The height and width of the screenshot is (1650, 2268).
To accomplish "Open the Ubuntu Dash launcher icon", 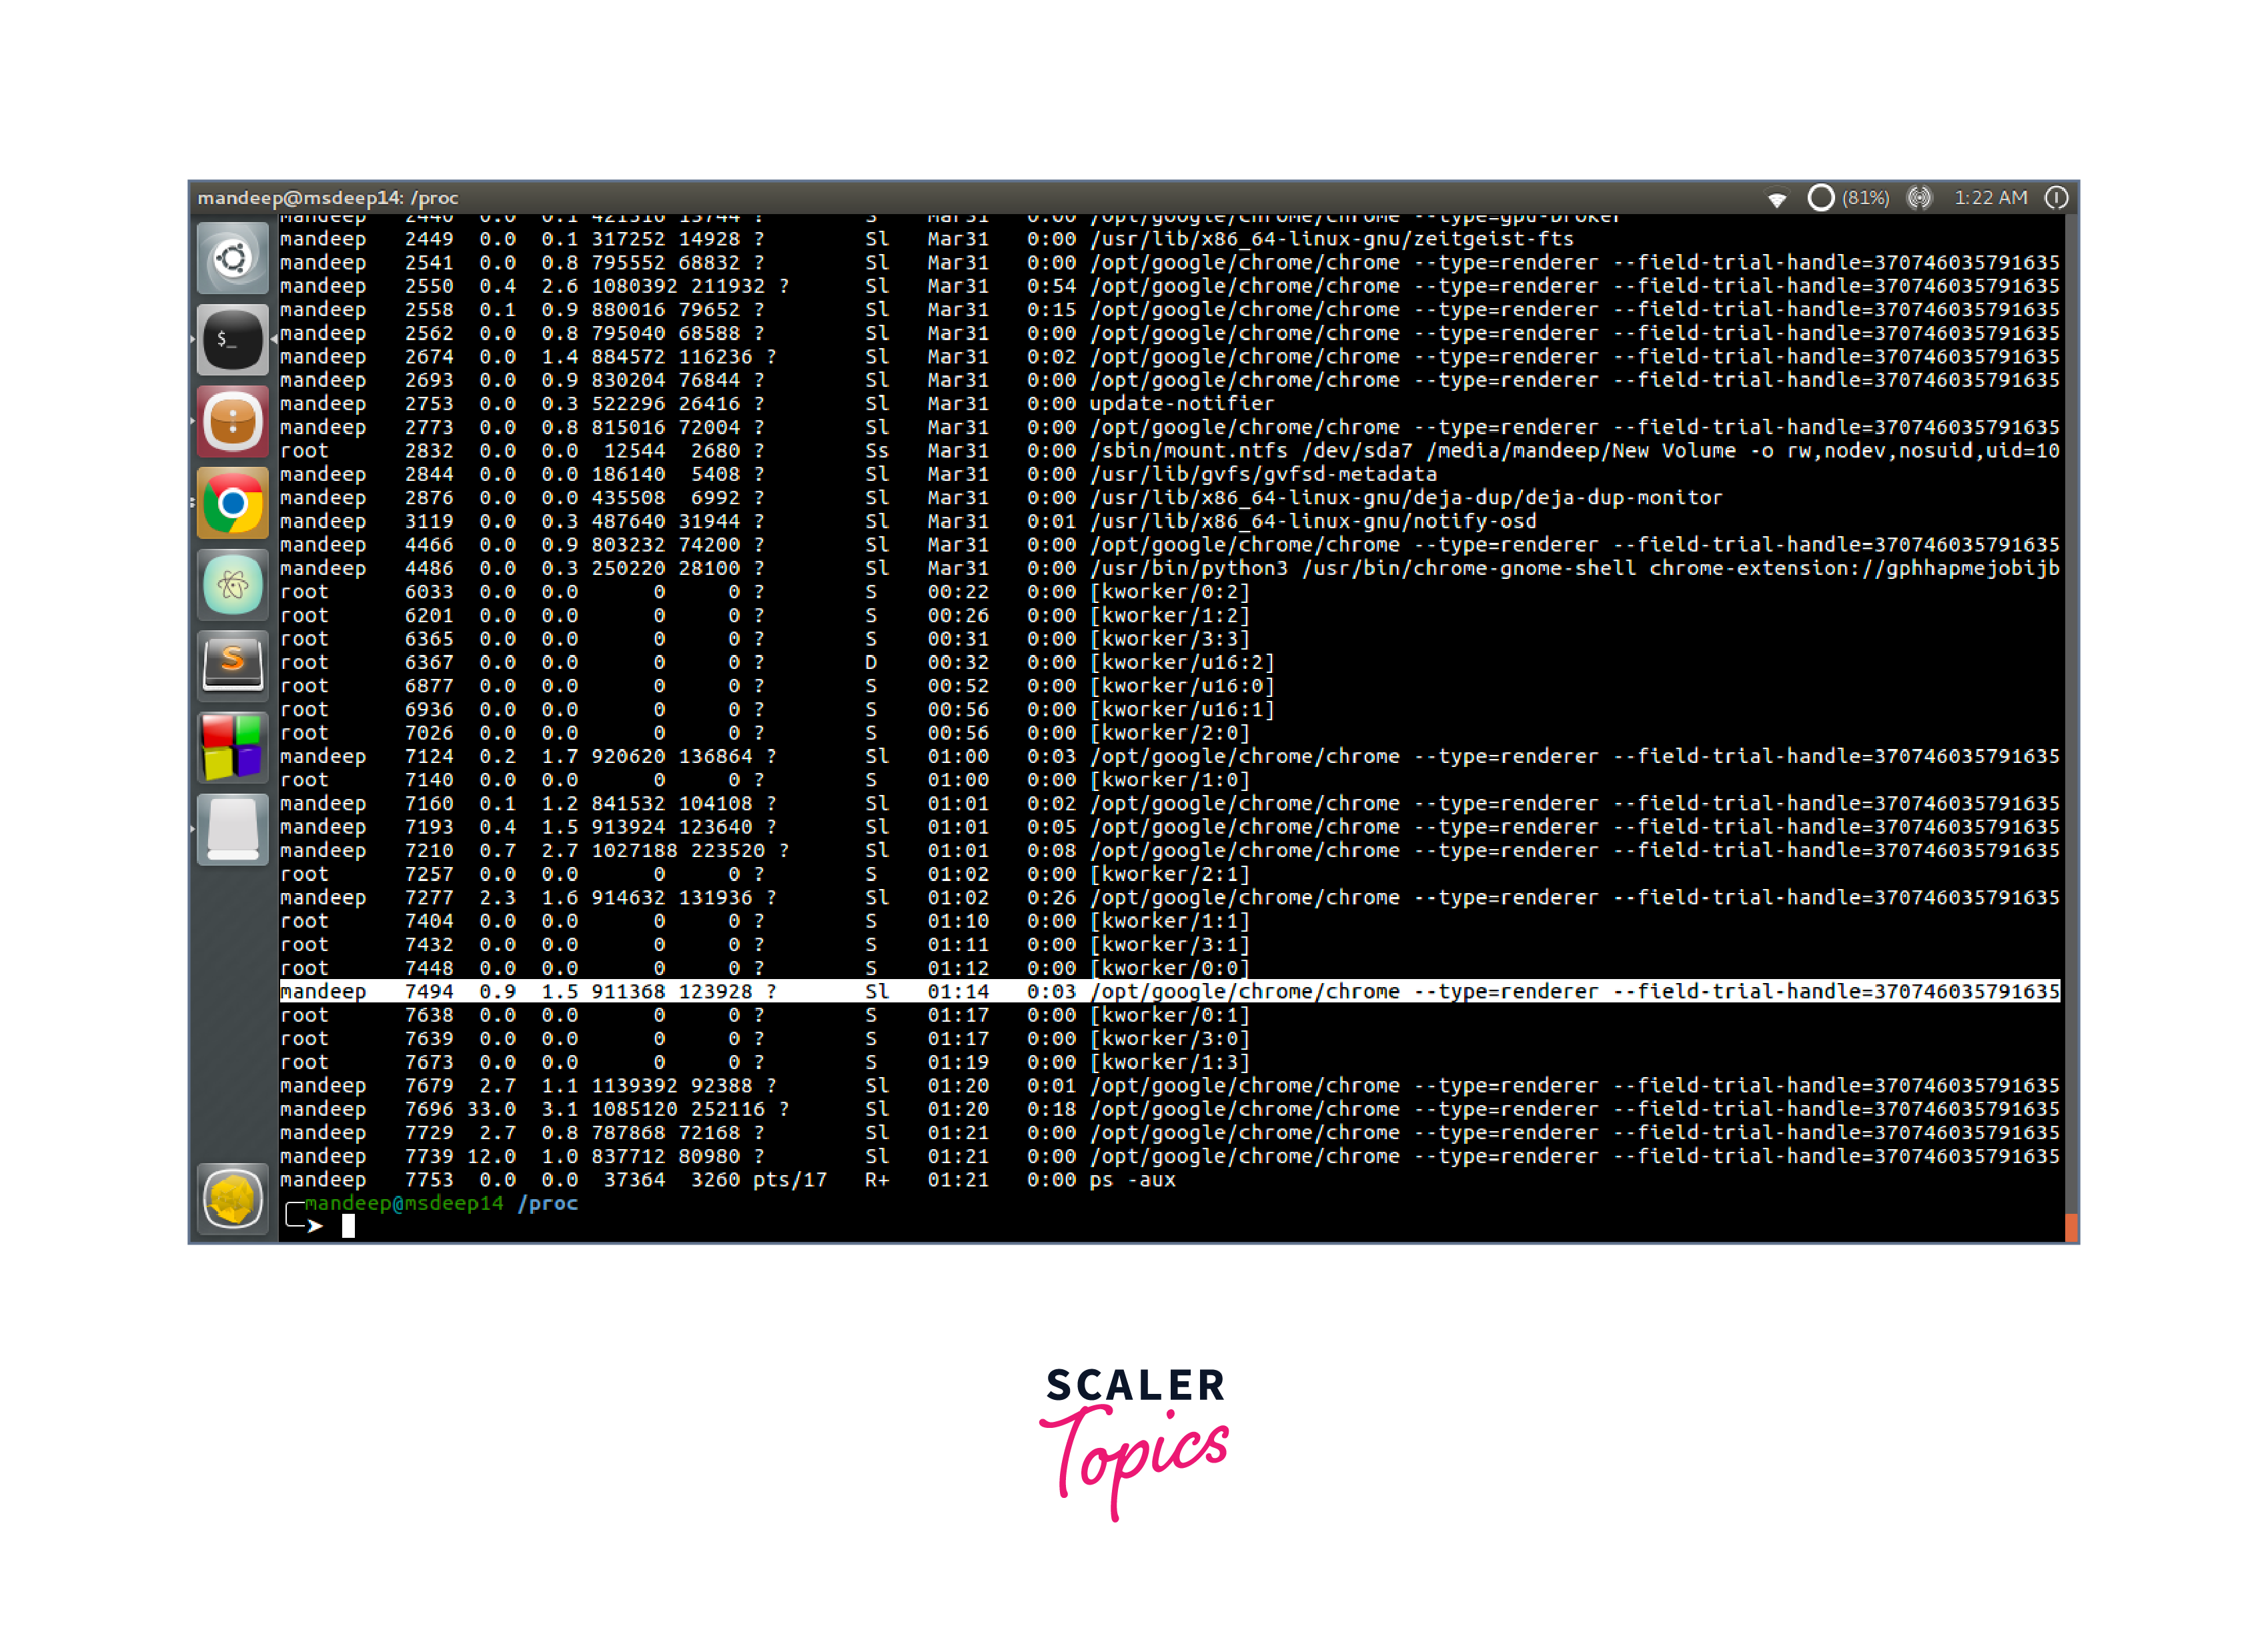I will point(232,259).
